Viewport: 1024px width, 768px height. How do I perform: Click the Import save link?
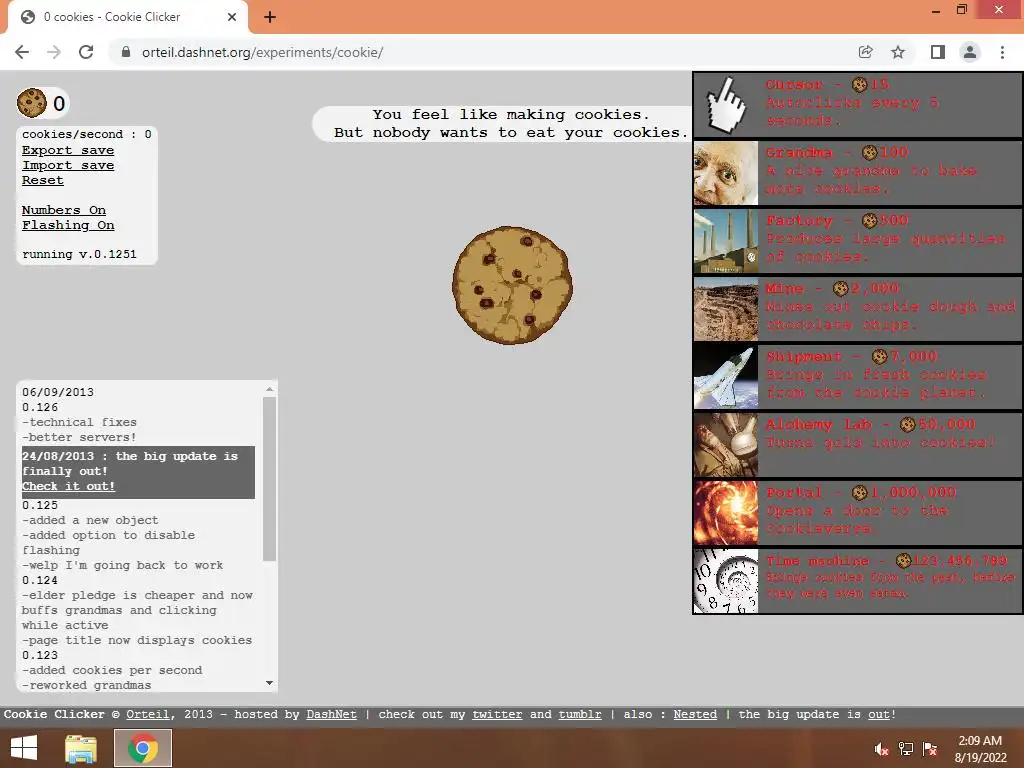68,165
